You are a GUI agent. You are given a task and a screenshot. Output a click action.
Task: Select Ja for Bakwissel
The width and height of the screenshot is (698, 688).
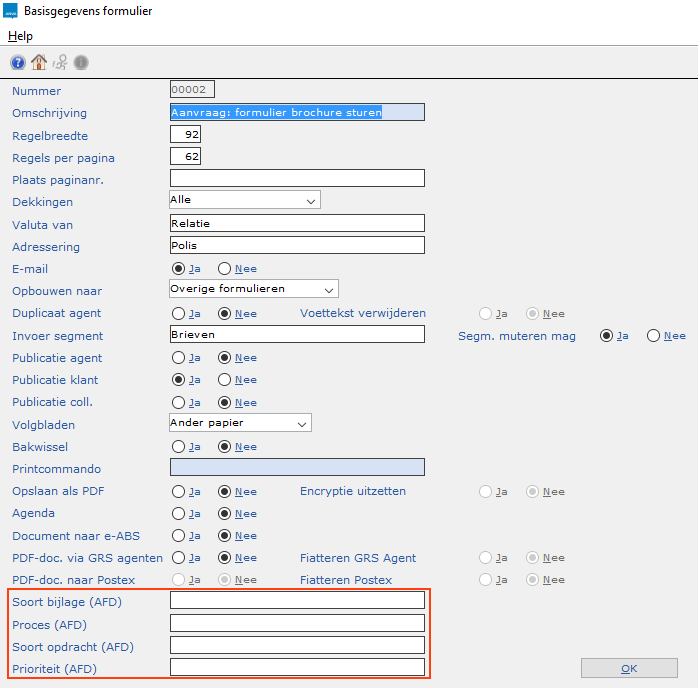(179, 447)
